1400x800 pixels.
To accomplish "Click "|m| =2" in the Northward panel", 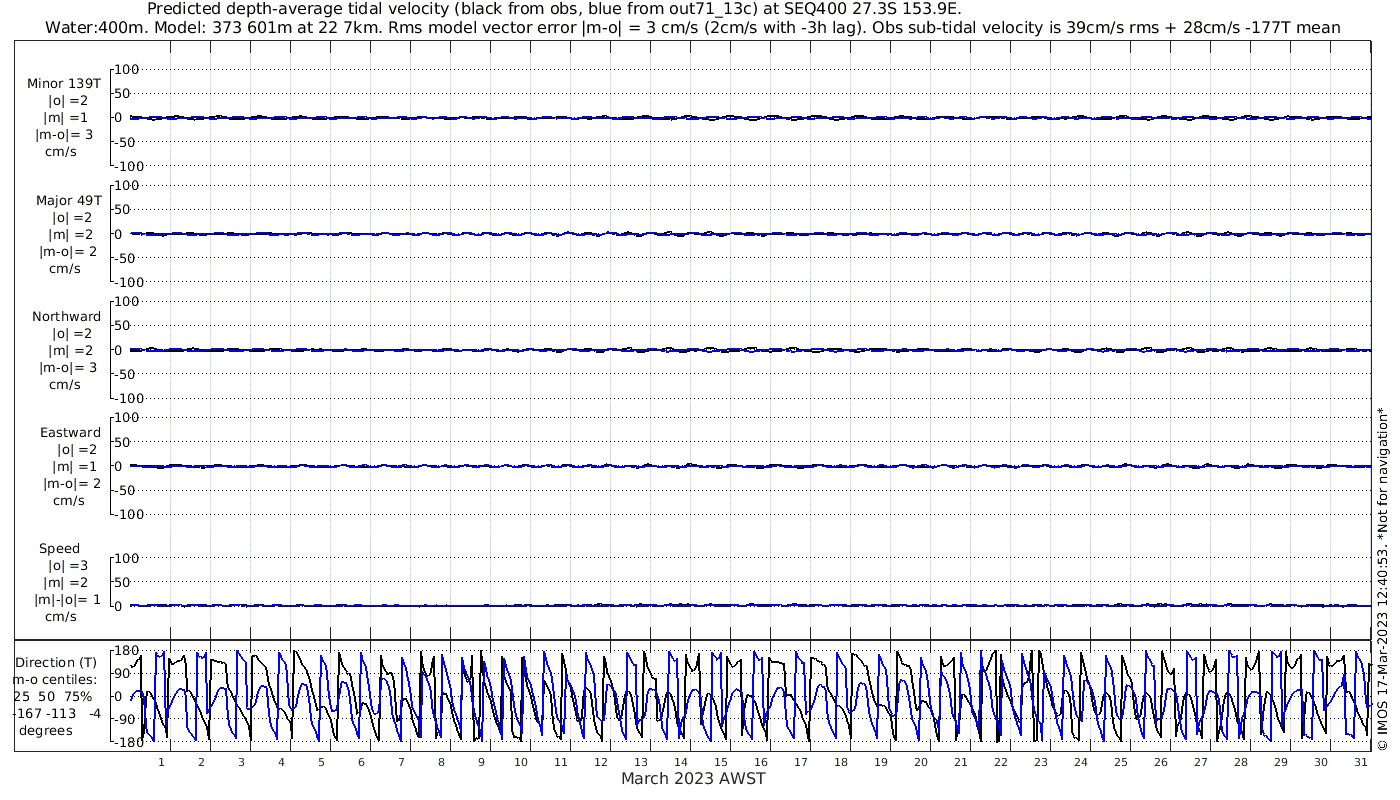I will click(x=70, y=350).
